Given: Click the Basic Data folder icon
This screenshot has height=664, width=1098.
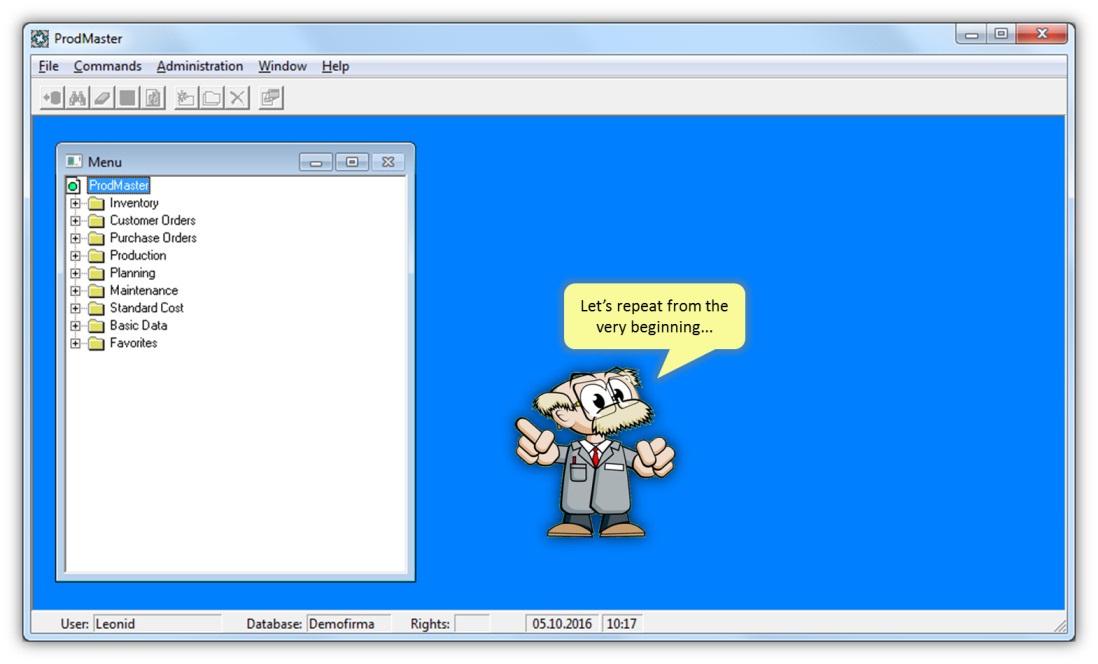Looking at the screenshot, I should [x=97, y=326].
